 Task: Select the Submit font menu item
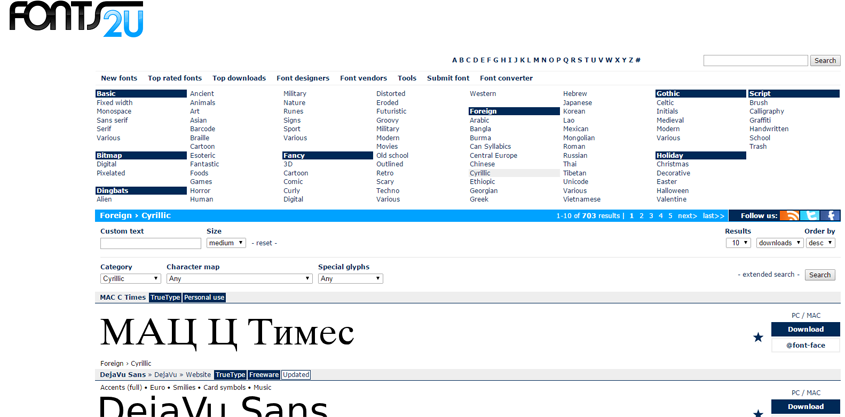tap(448, 78)
